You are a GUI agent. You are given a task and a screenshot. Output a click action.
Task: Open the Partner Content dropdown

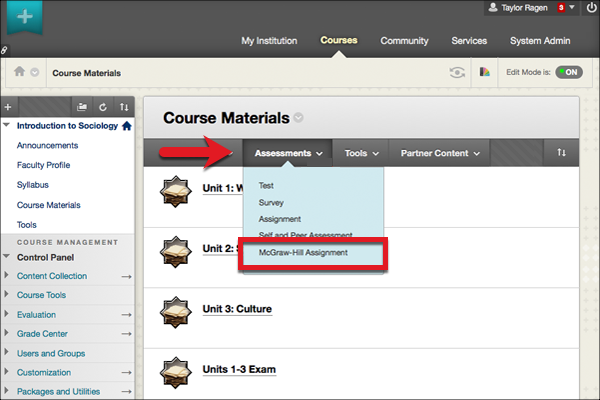pos(441,154)
